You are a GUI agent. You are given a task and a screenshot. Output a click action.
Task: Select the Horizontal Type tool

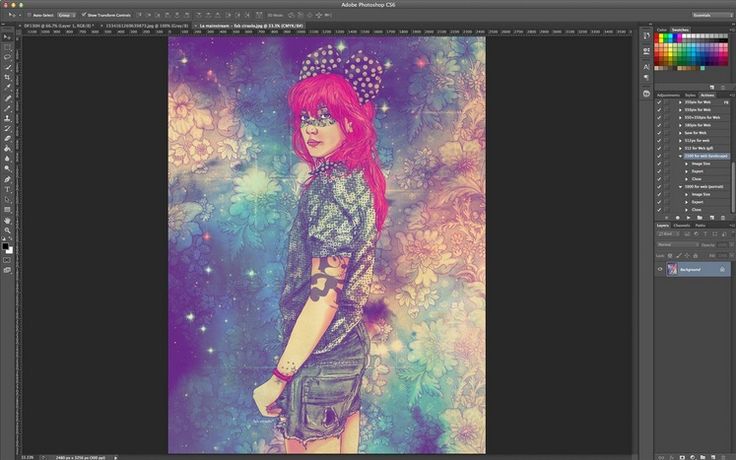(x=7, y=189)
